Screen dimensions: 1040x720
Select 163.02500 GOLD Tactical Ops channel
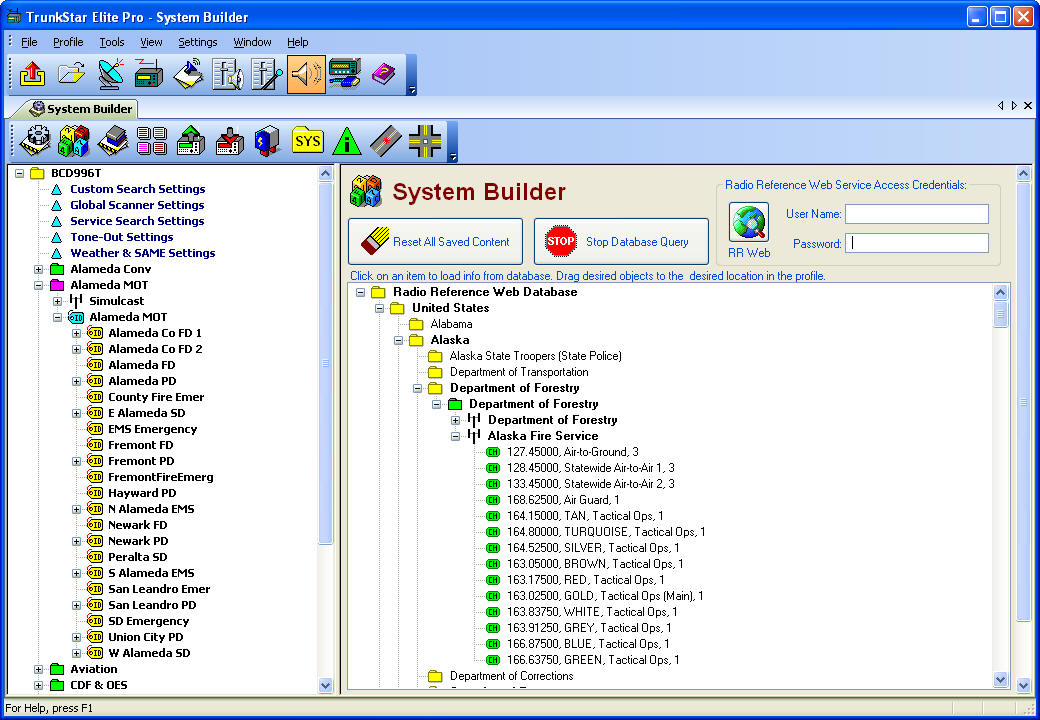tap(605, 596)
